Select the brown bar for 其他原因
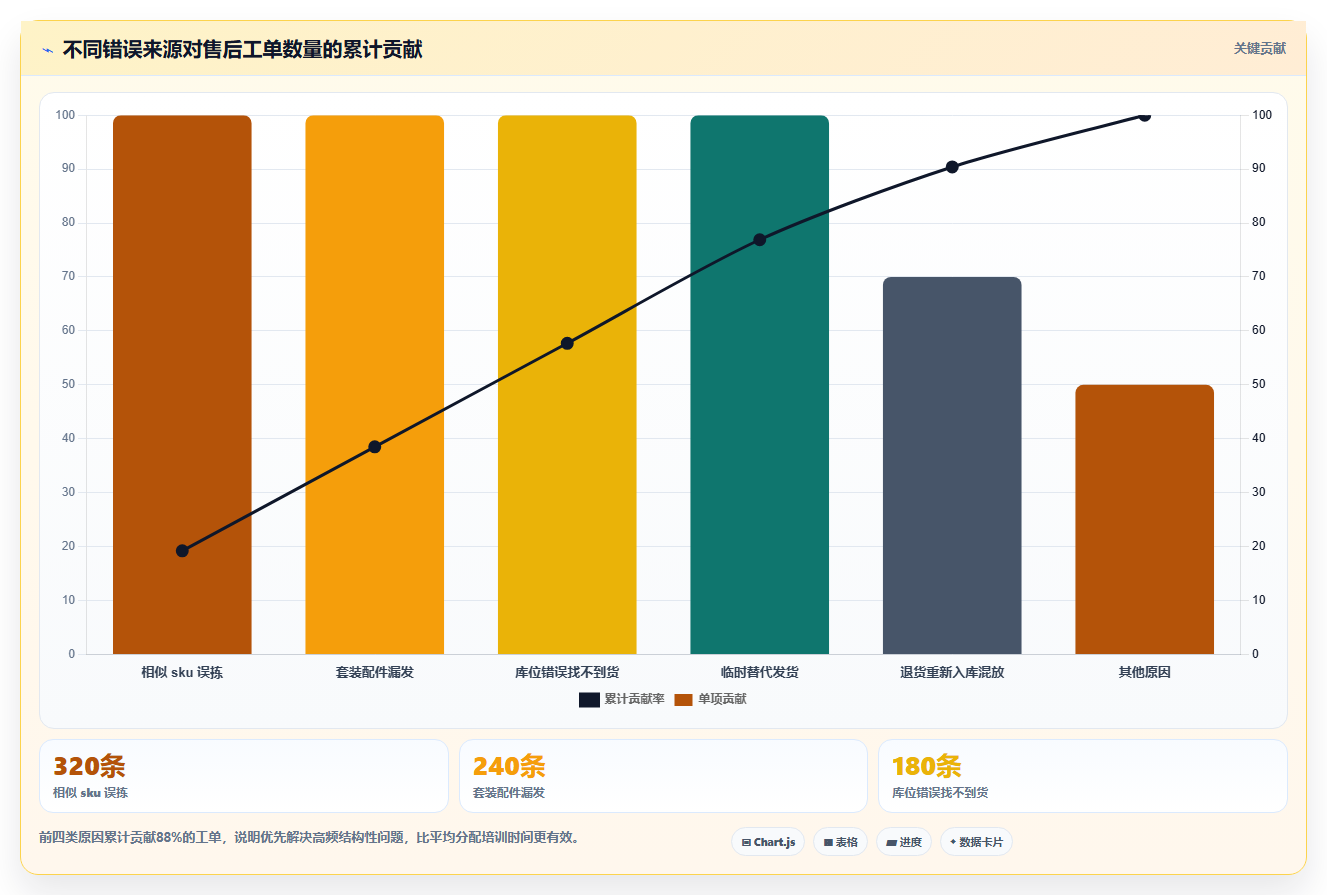1327x895 pixels. pos(1144,520)
